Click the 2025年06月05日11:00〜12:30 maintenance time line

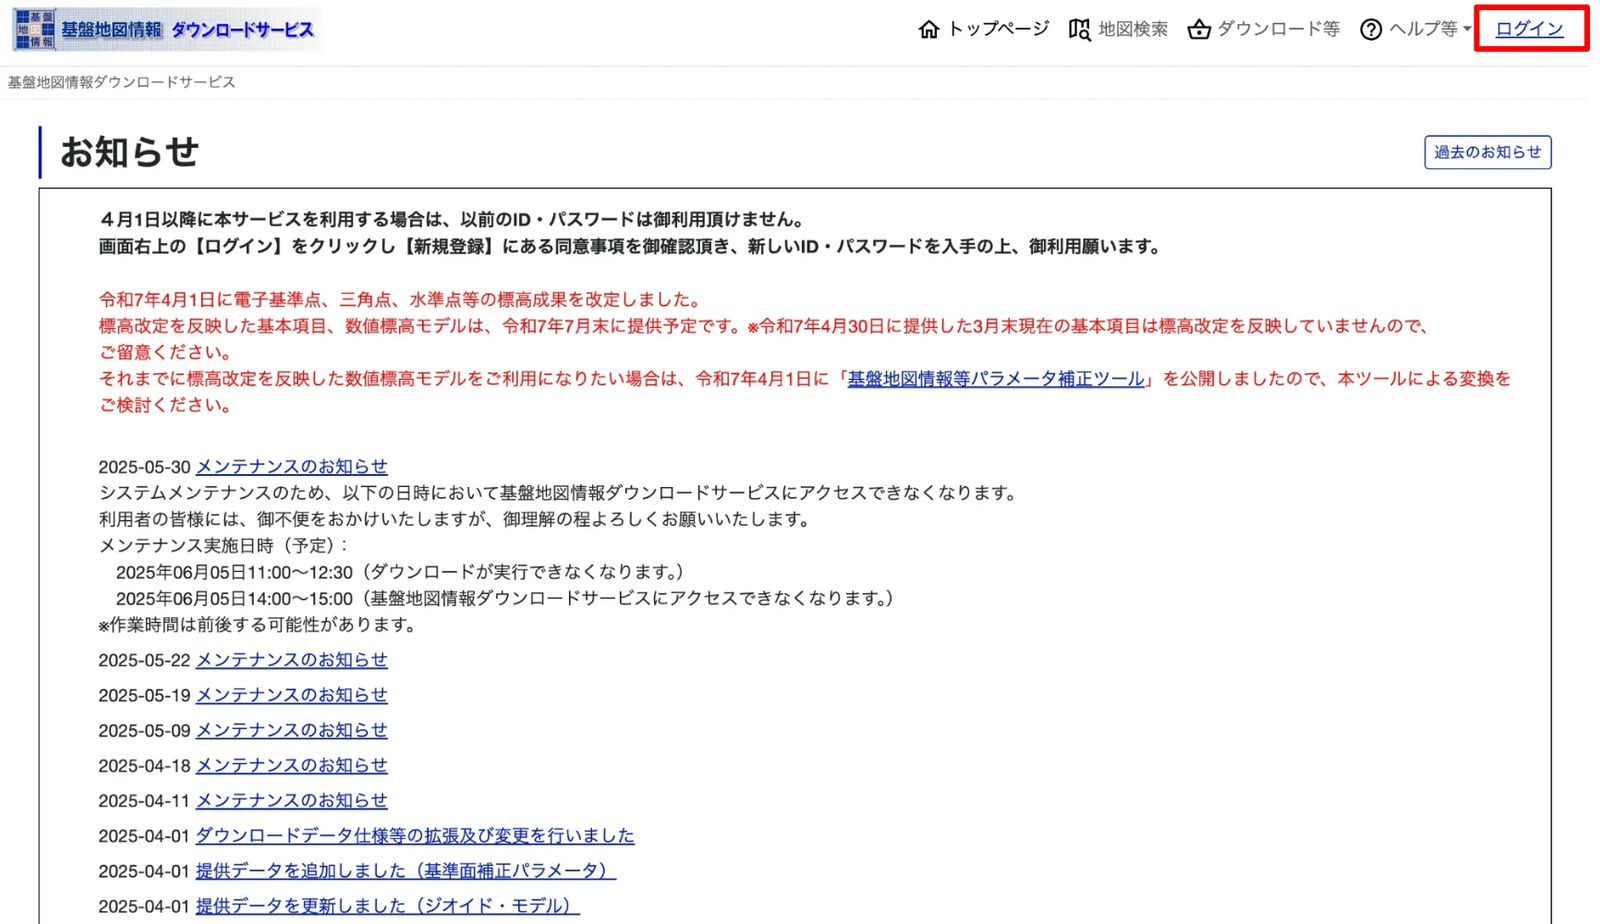click(x=400, y=572)
